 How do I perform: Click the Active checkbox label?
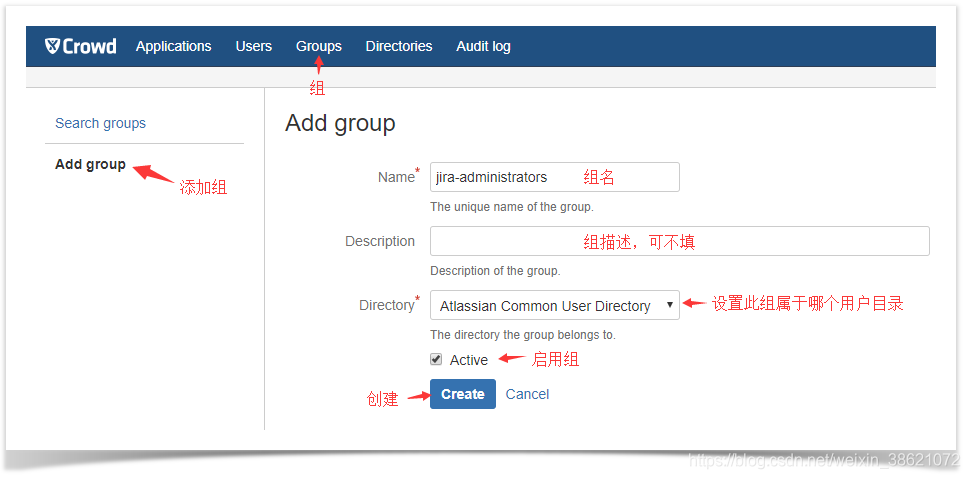[x=469, y=360]
